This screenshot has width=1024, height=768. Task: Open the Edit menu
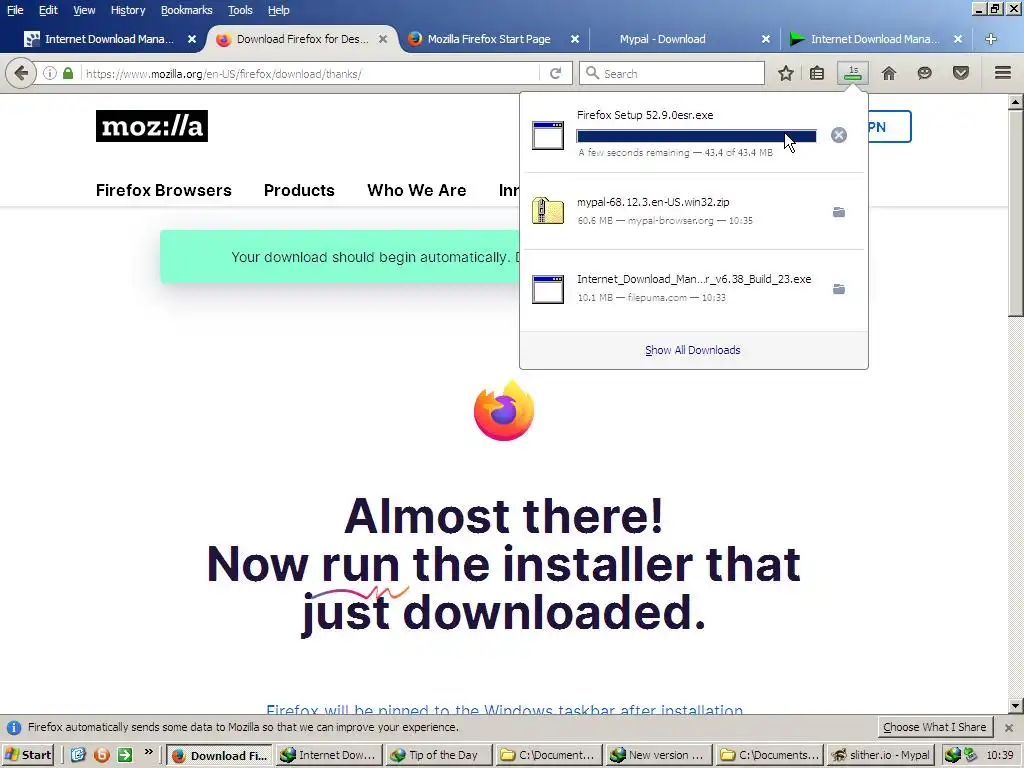coord(48,10)
